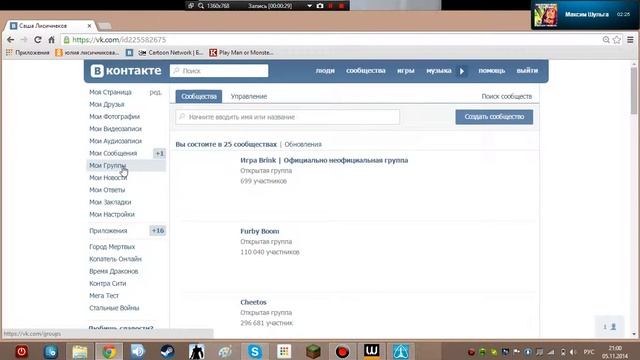
Task: Click ред. next to Моя Страница
Action: click(x=156, y=92)
